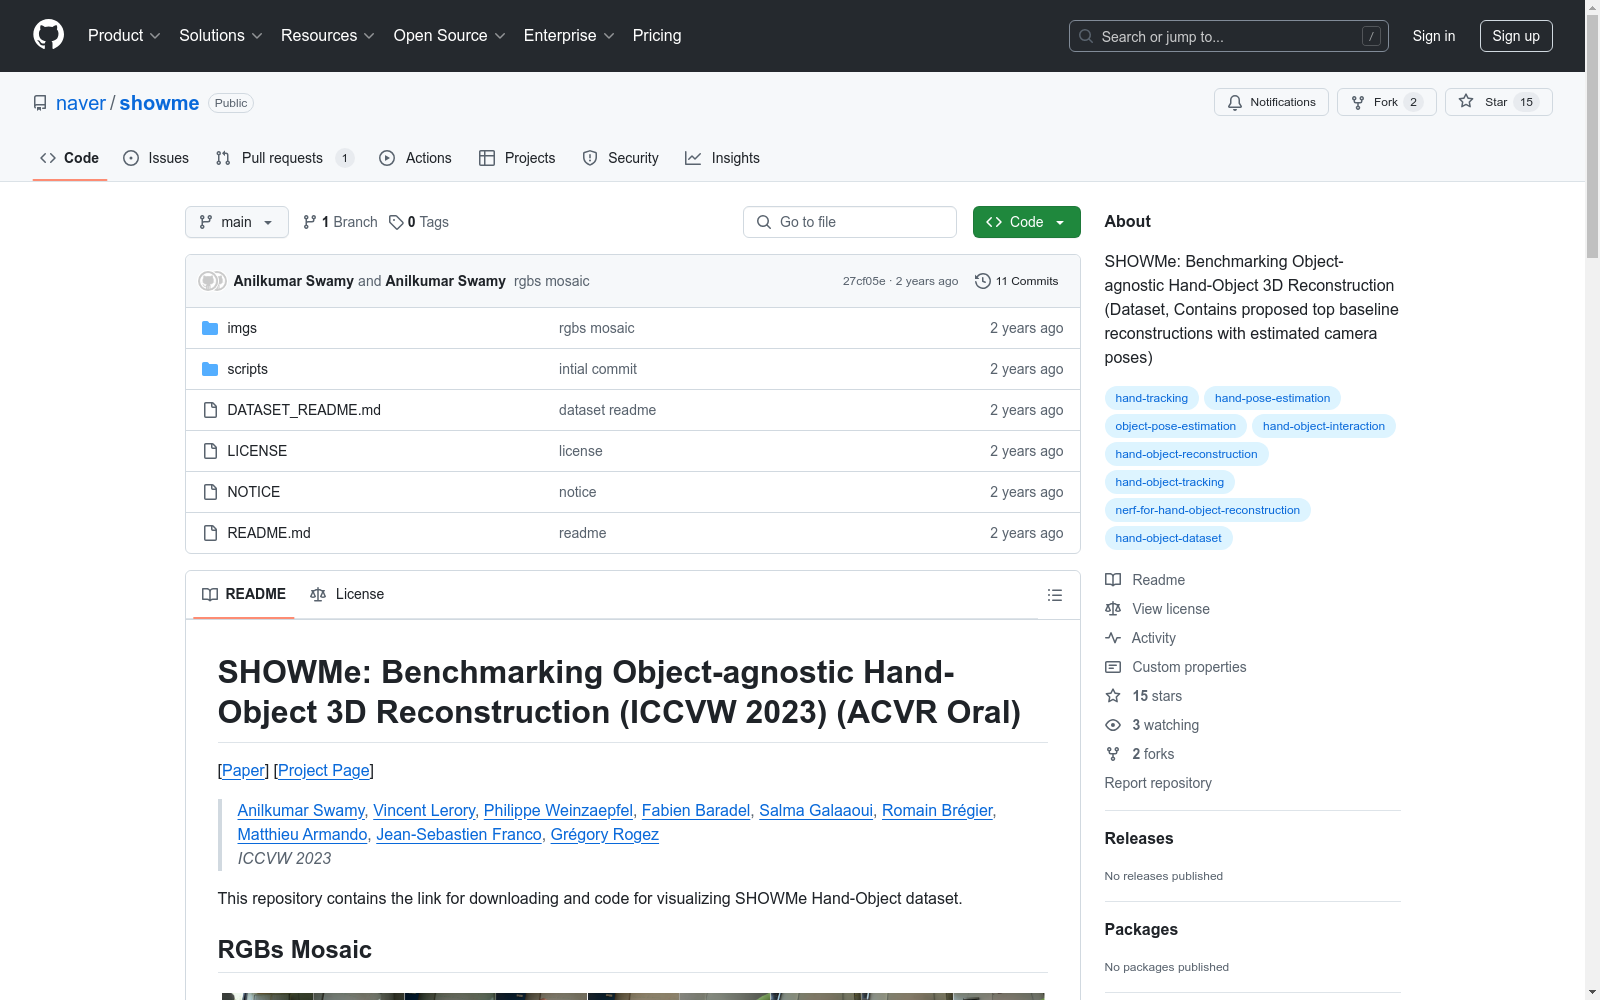
Task: Open commit hash 27cf05e
Action: click(x=864, y=281)
